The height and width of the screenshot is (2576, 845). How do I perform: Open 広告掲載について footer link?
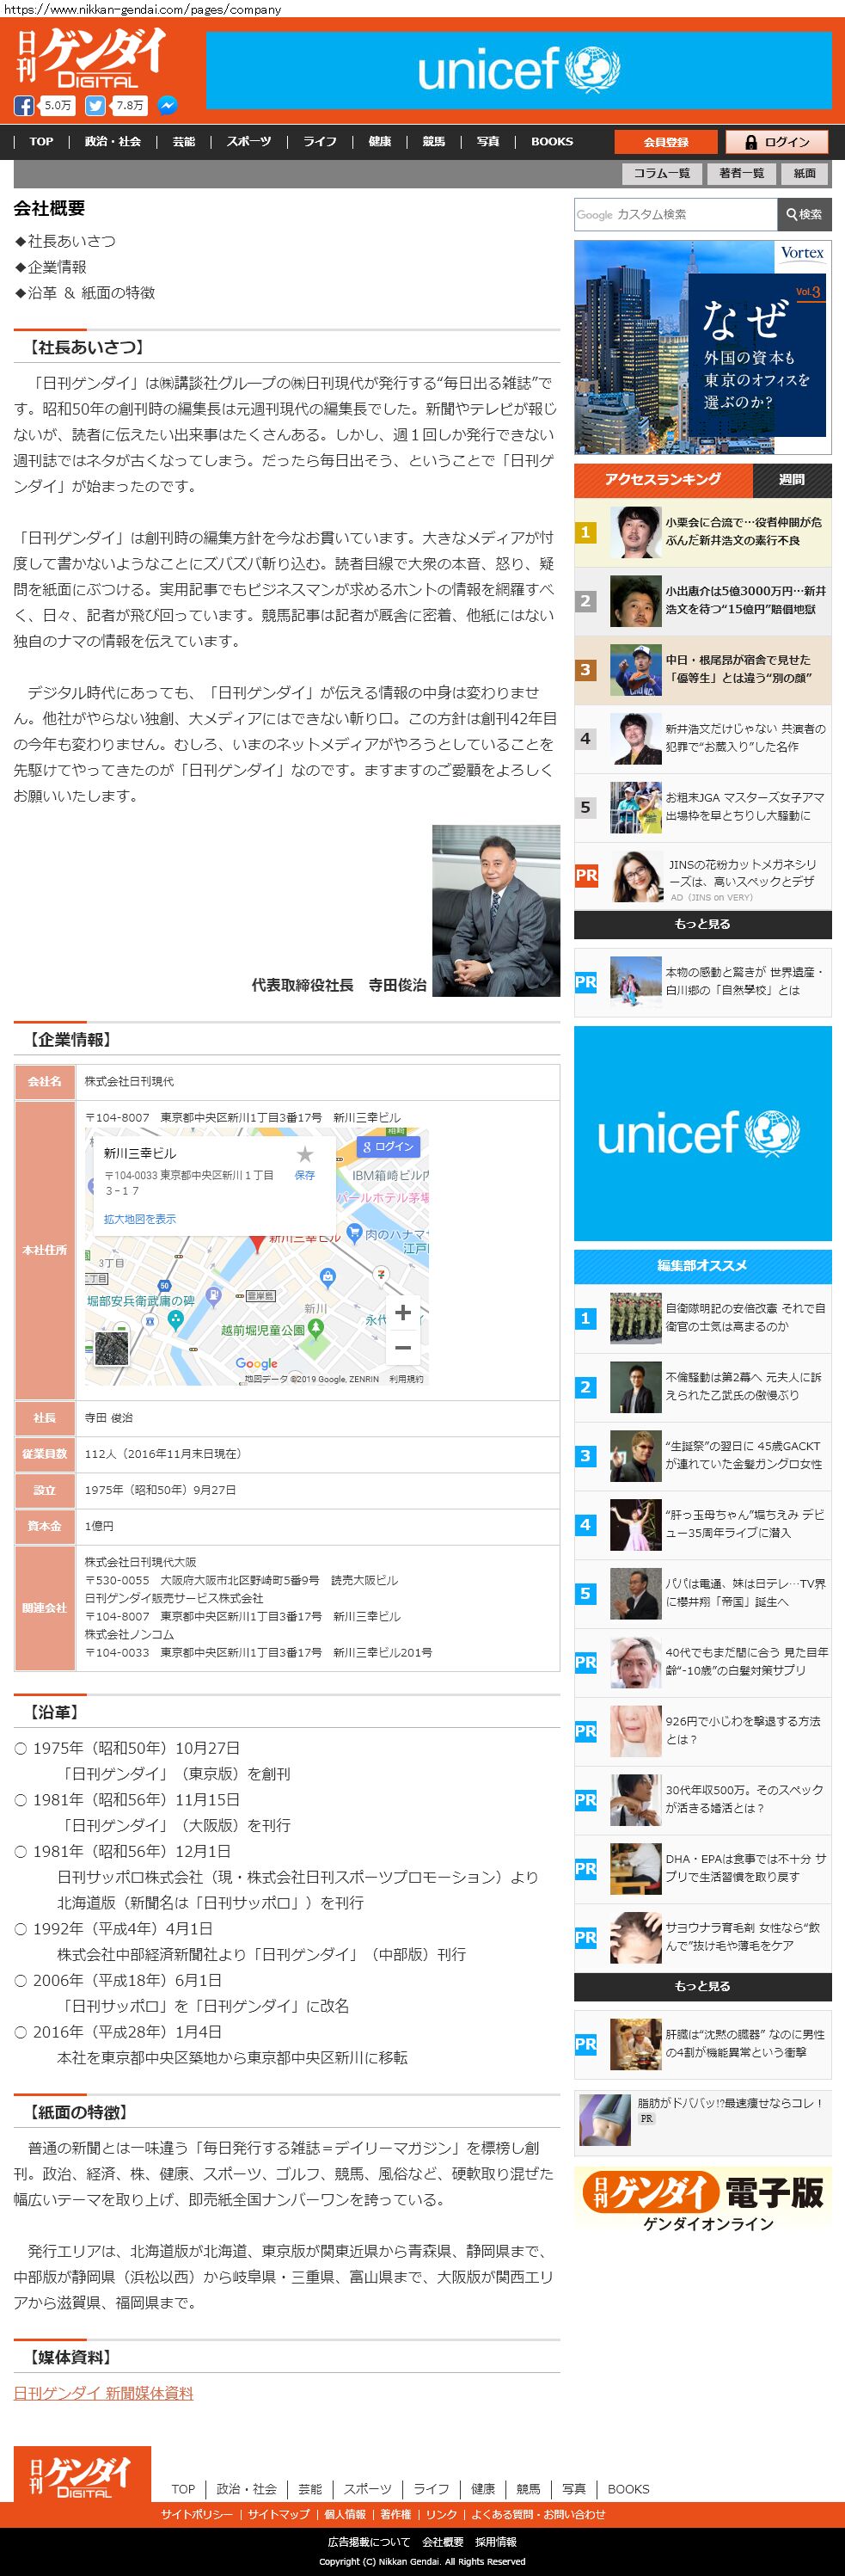369,2541
